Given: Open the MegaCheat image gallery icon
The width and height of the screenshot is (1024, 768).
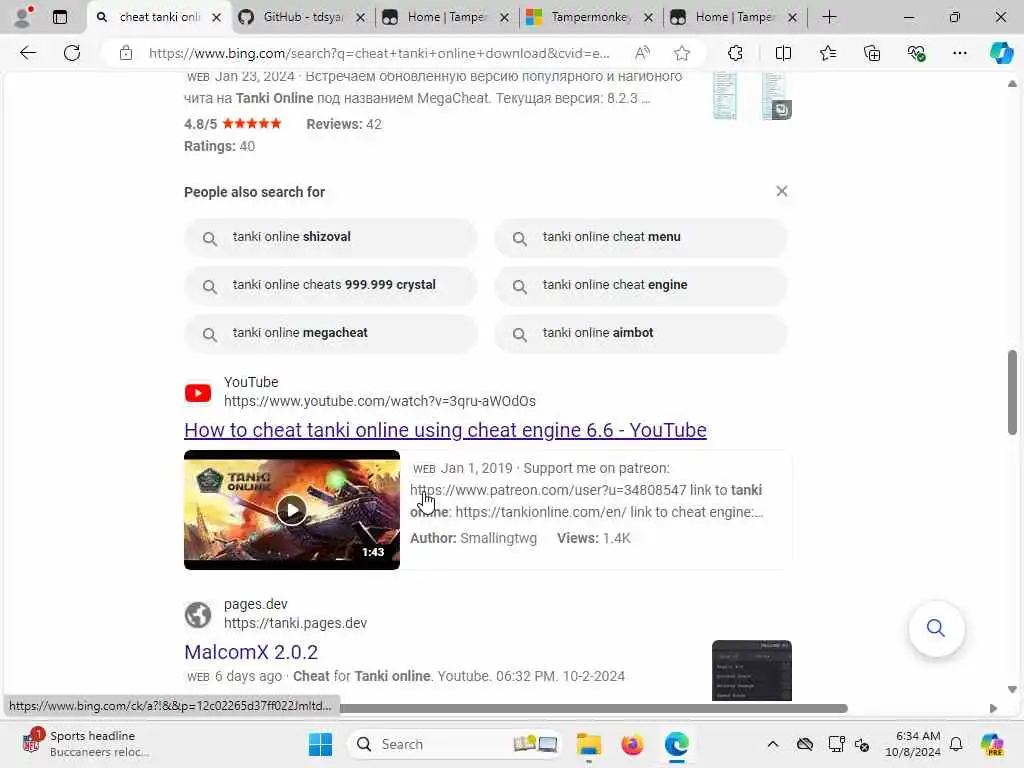Looking at the screenshot, I should tap(781, 109).
